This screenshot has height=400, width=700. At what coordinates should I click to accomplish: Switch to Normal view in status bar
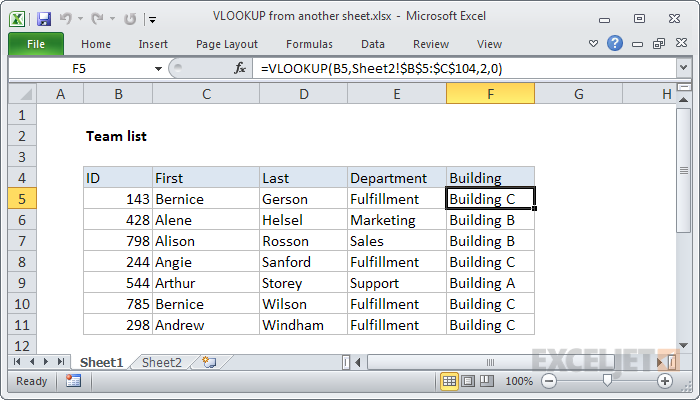coord(450,381)
